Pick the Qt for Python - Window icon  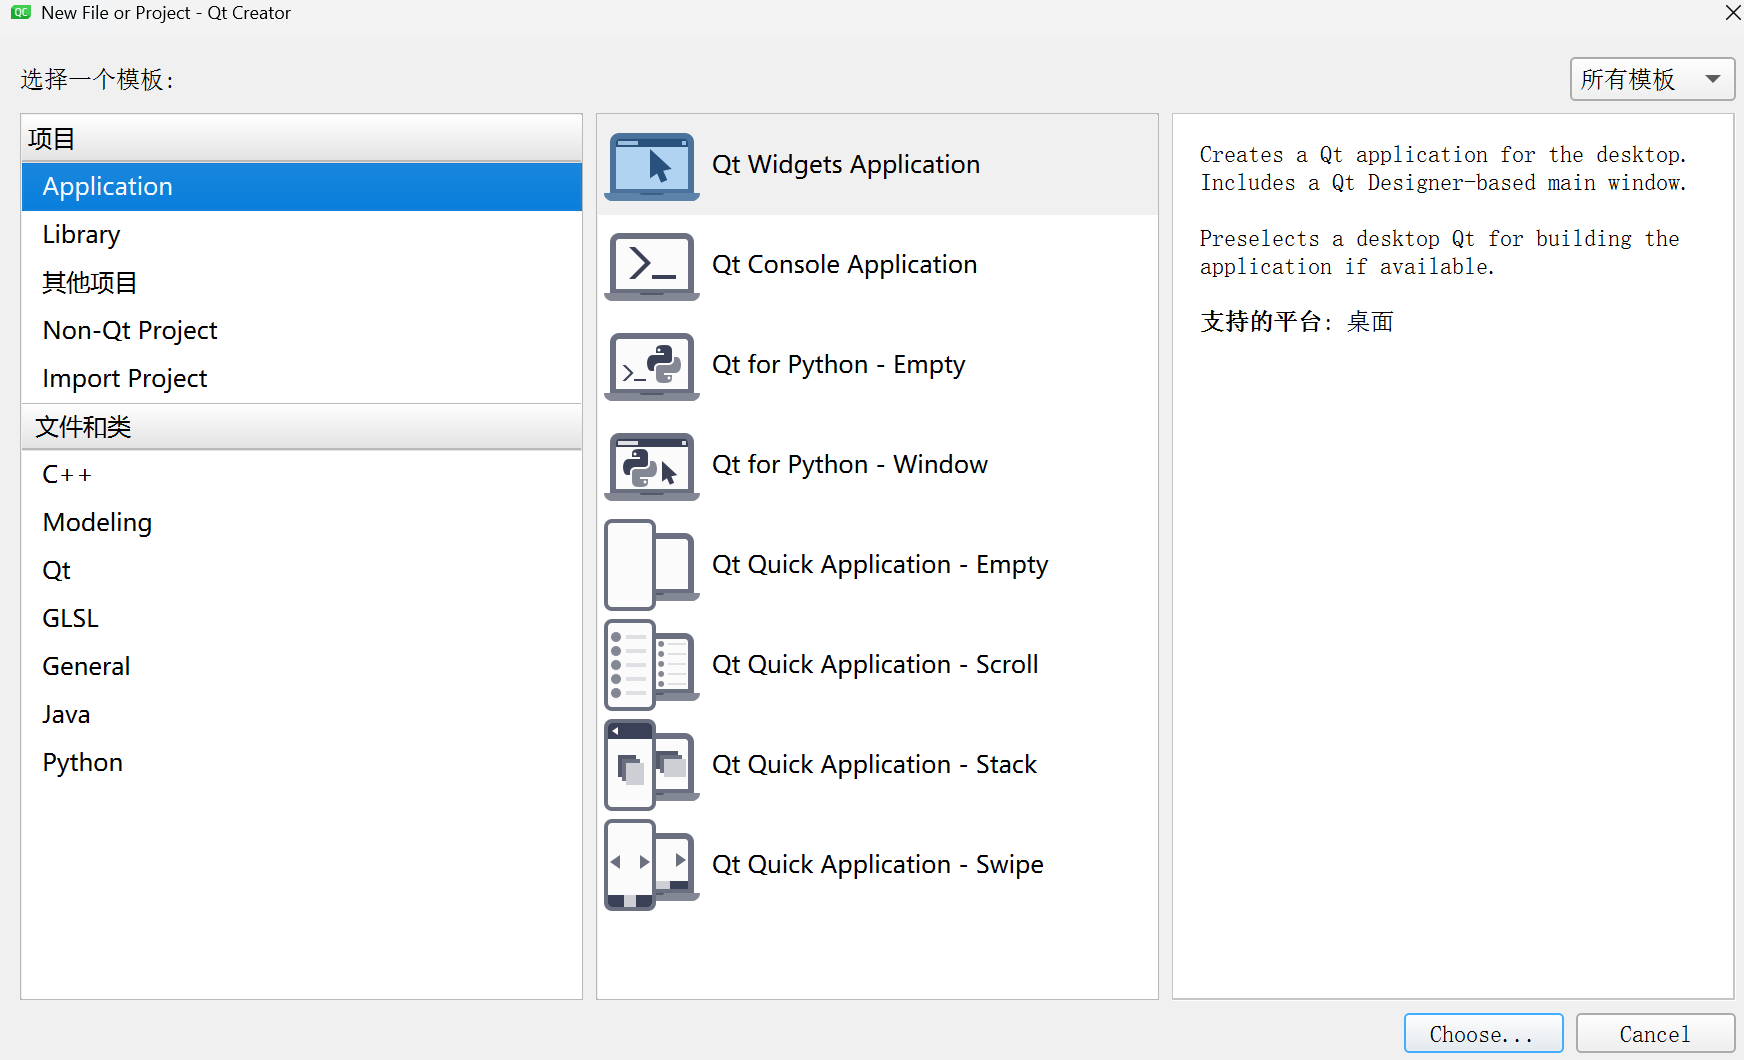(x=652, y=466)
